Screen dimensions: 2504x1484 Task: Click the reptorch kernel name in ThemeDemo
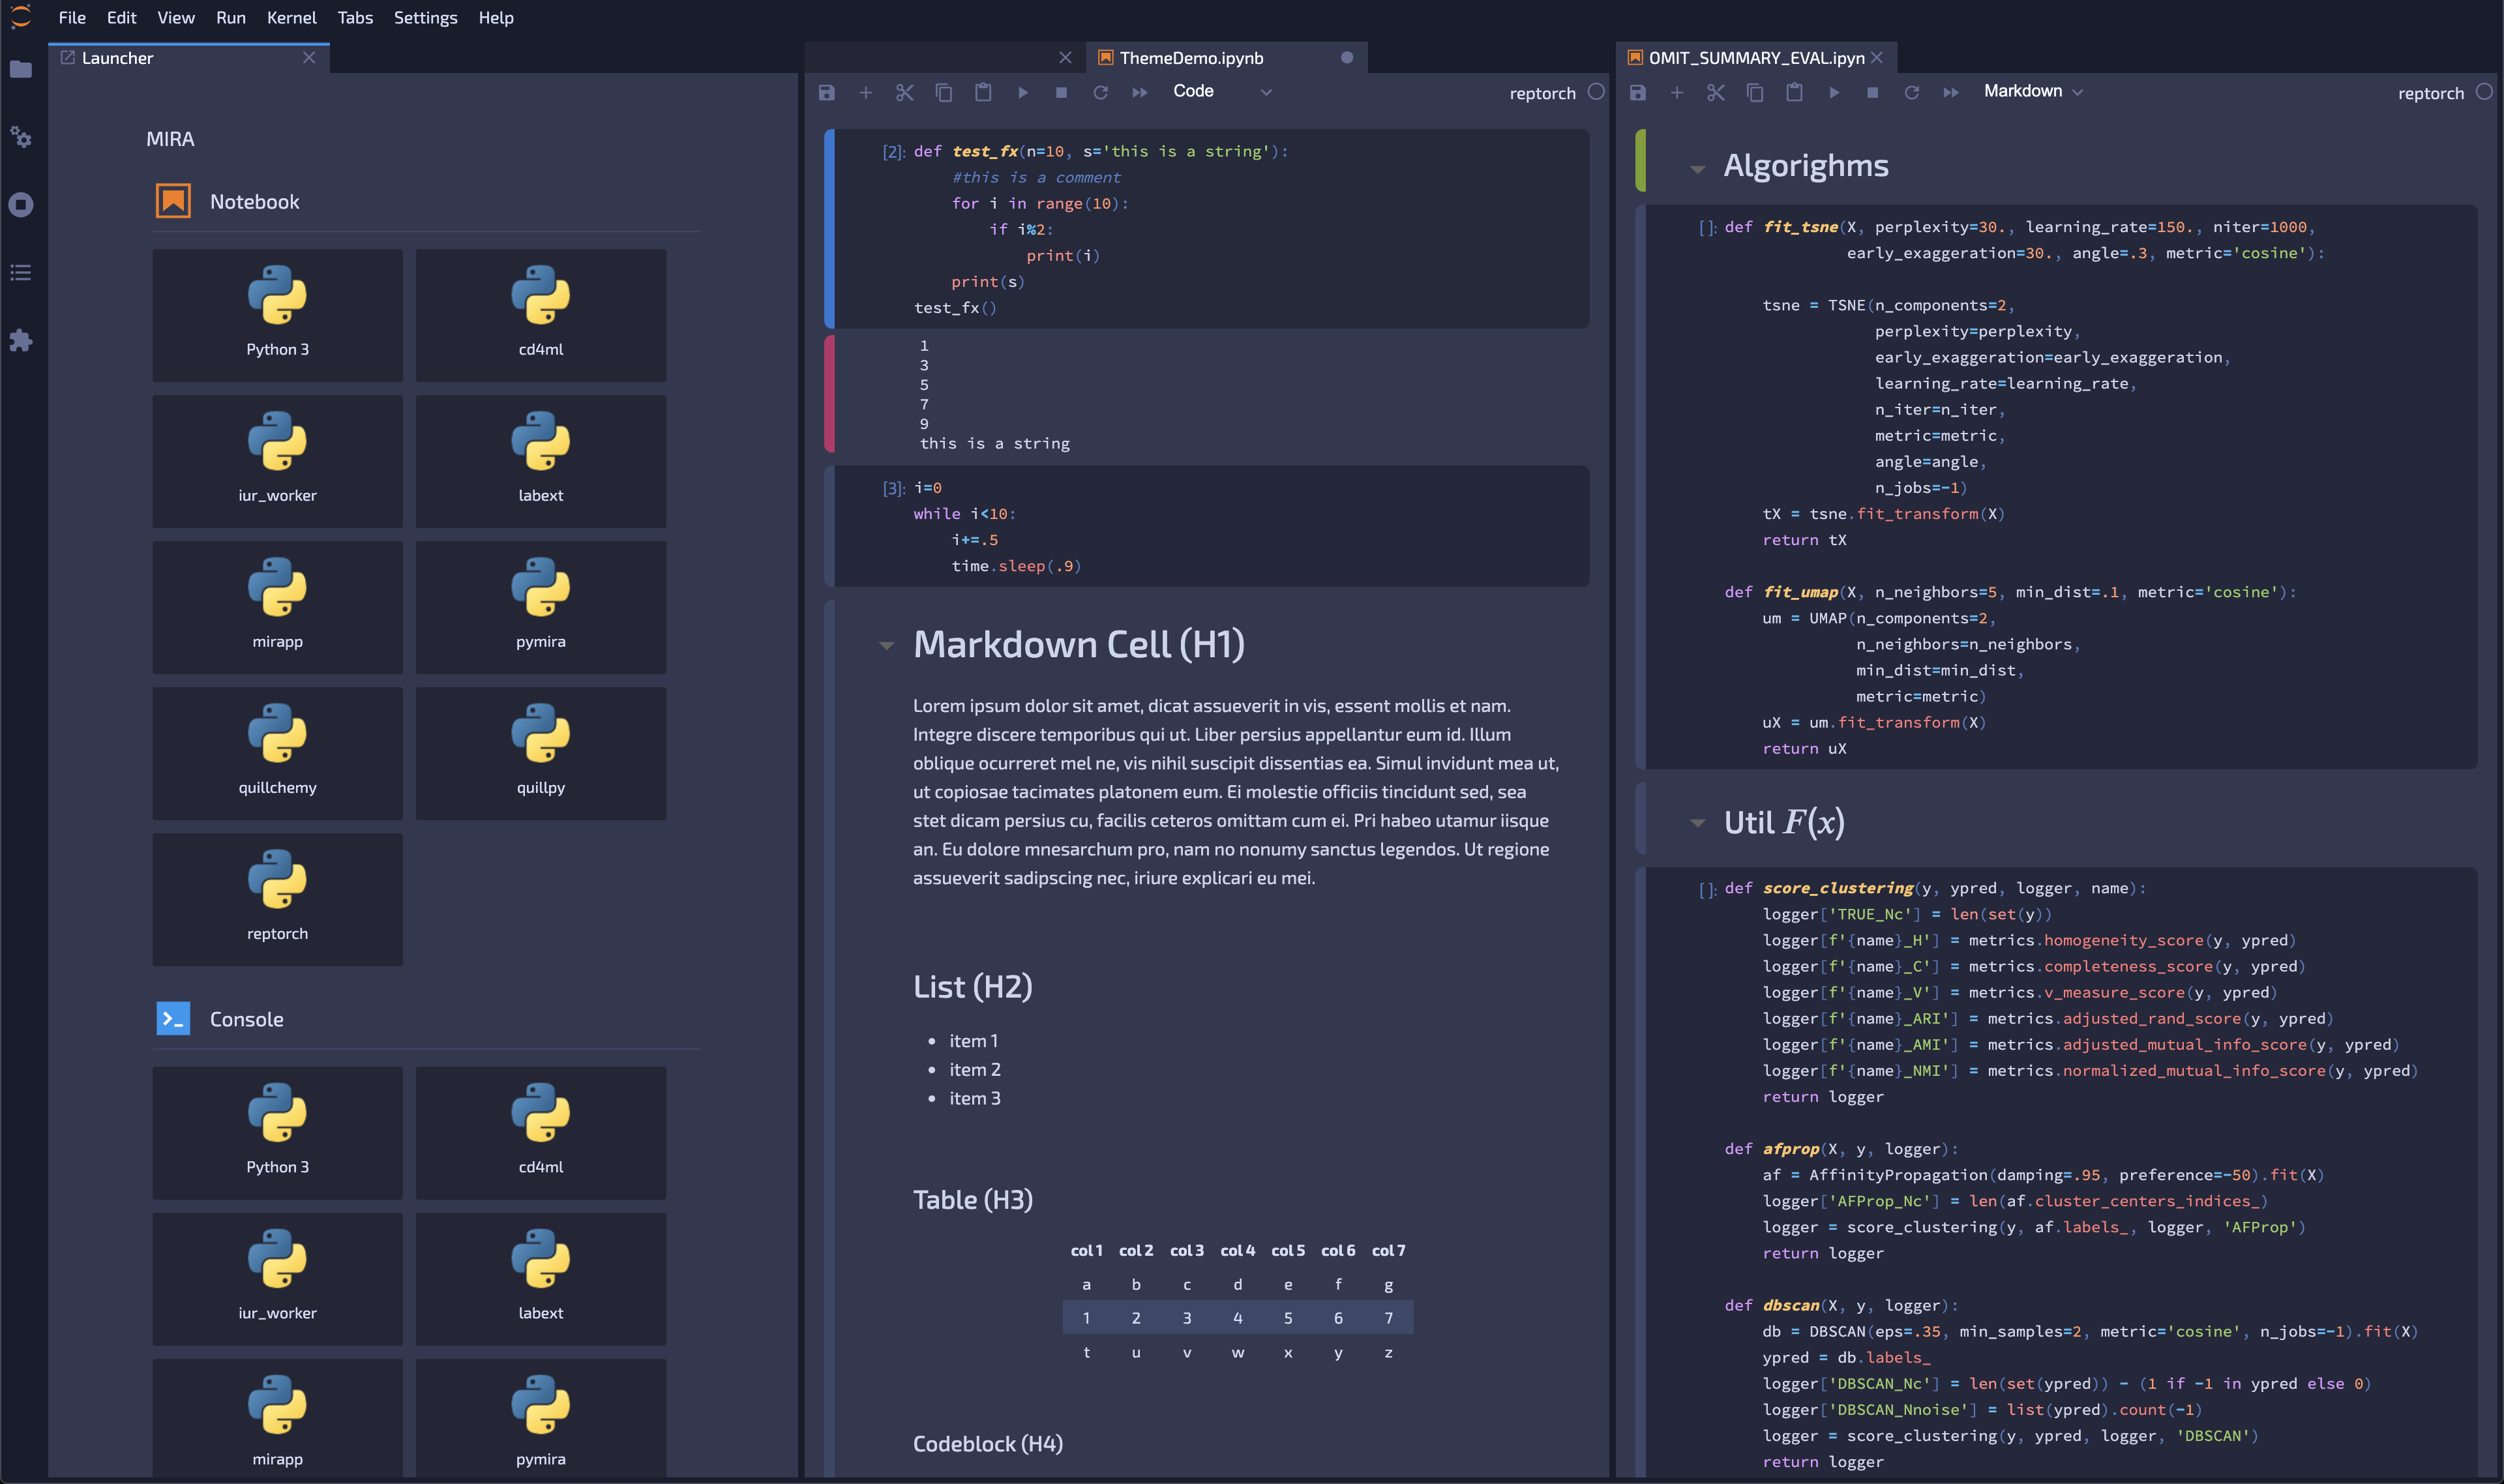tap(1542, 93)
